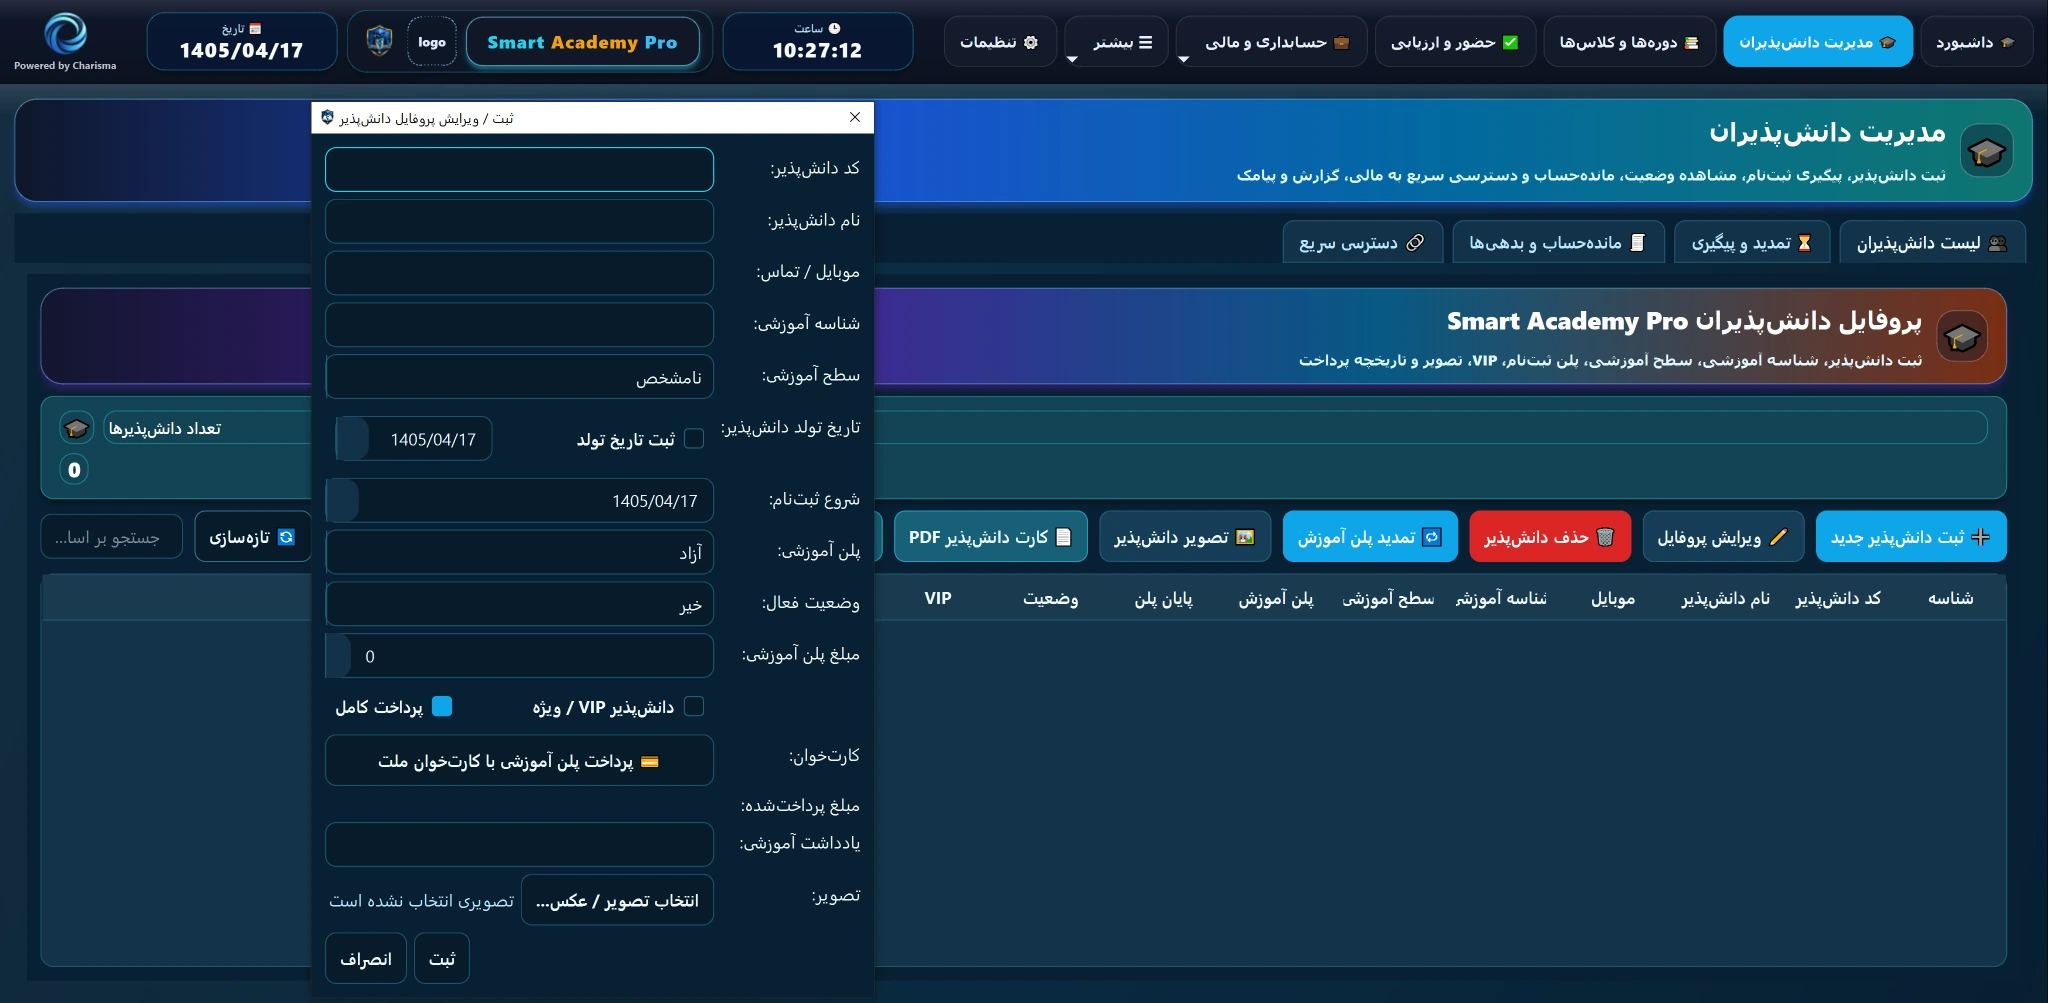The width and height of the screenshot is (2048, 1003).
Task: Click the date display 1405/04/17 widget
Action: (241, 42)
